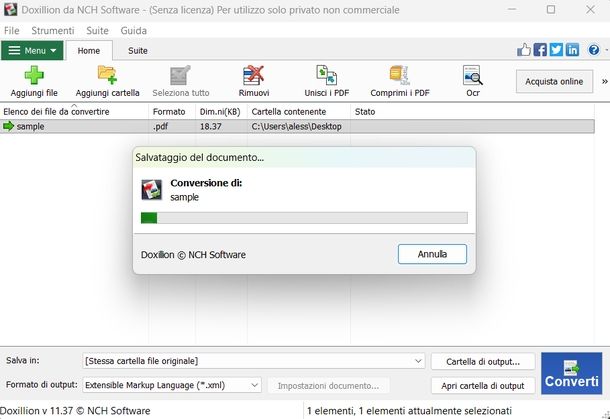Sort by Cartella contenente column header
Screen dimensions: 610x419
pos(299,112)
